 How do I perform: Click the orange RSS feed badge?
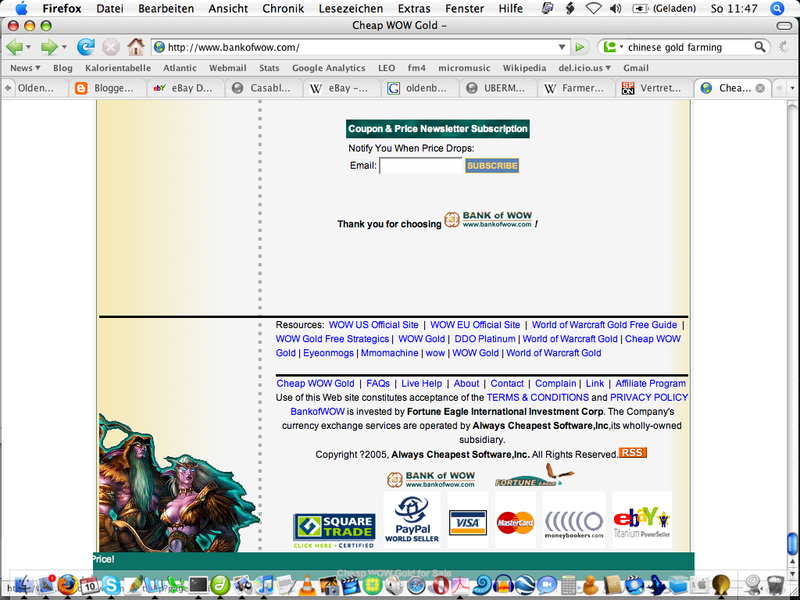click(633, 453)
